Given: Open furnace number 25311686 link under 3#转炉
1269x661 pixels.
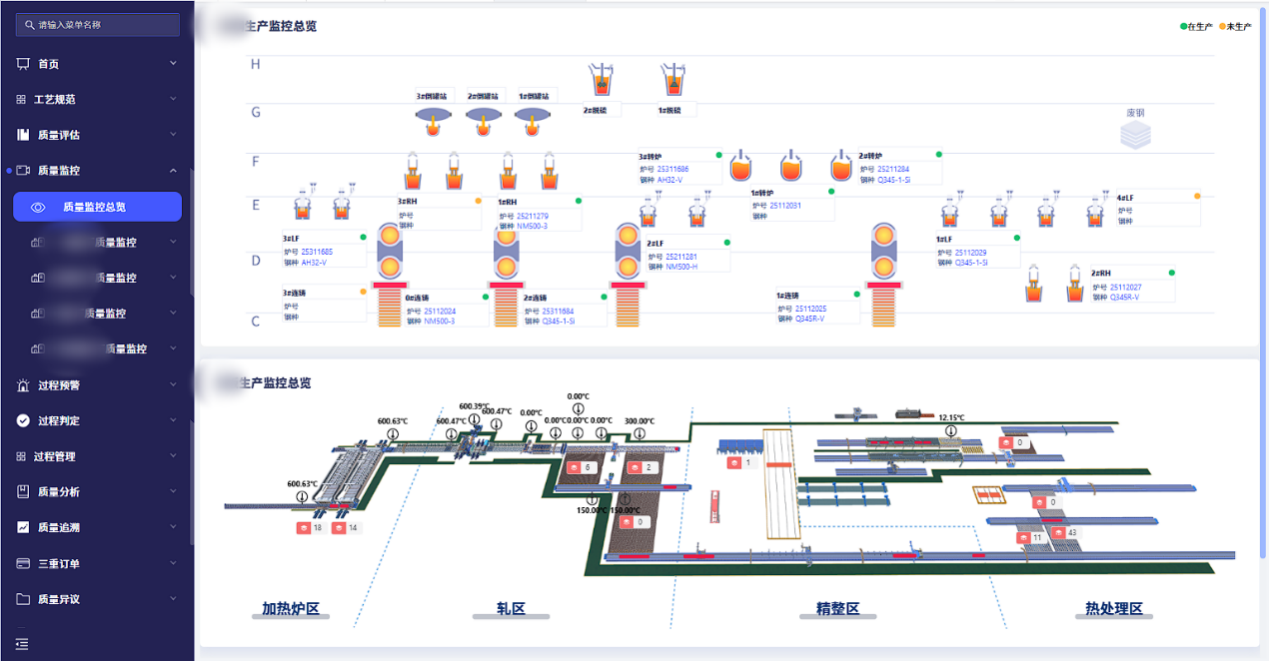Looking at the screenshot, I should [672, 170].
